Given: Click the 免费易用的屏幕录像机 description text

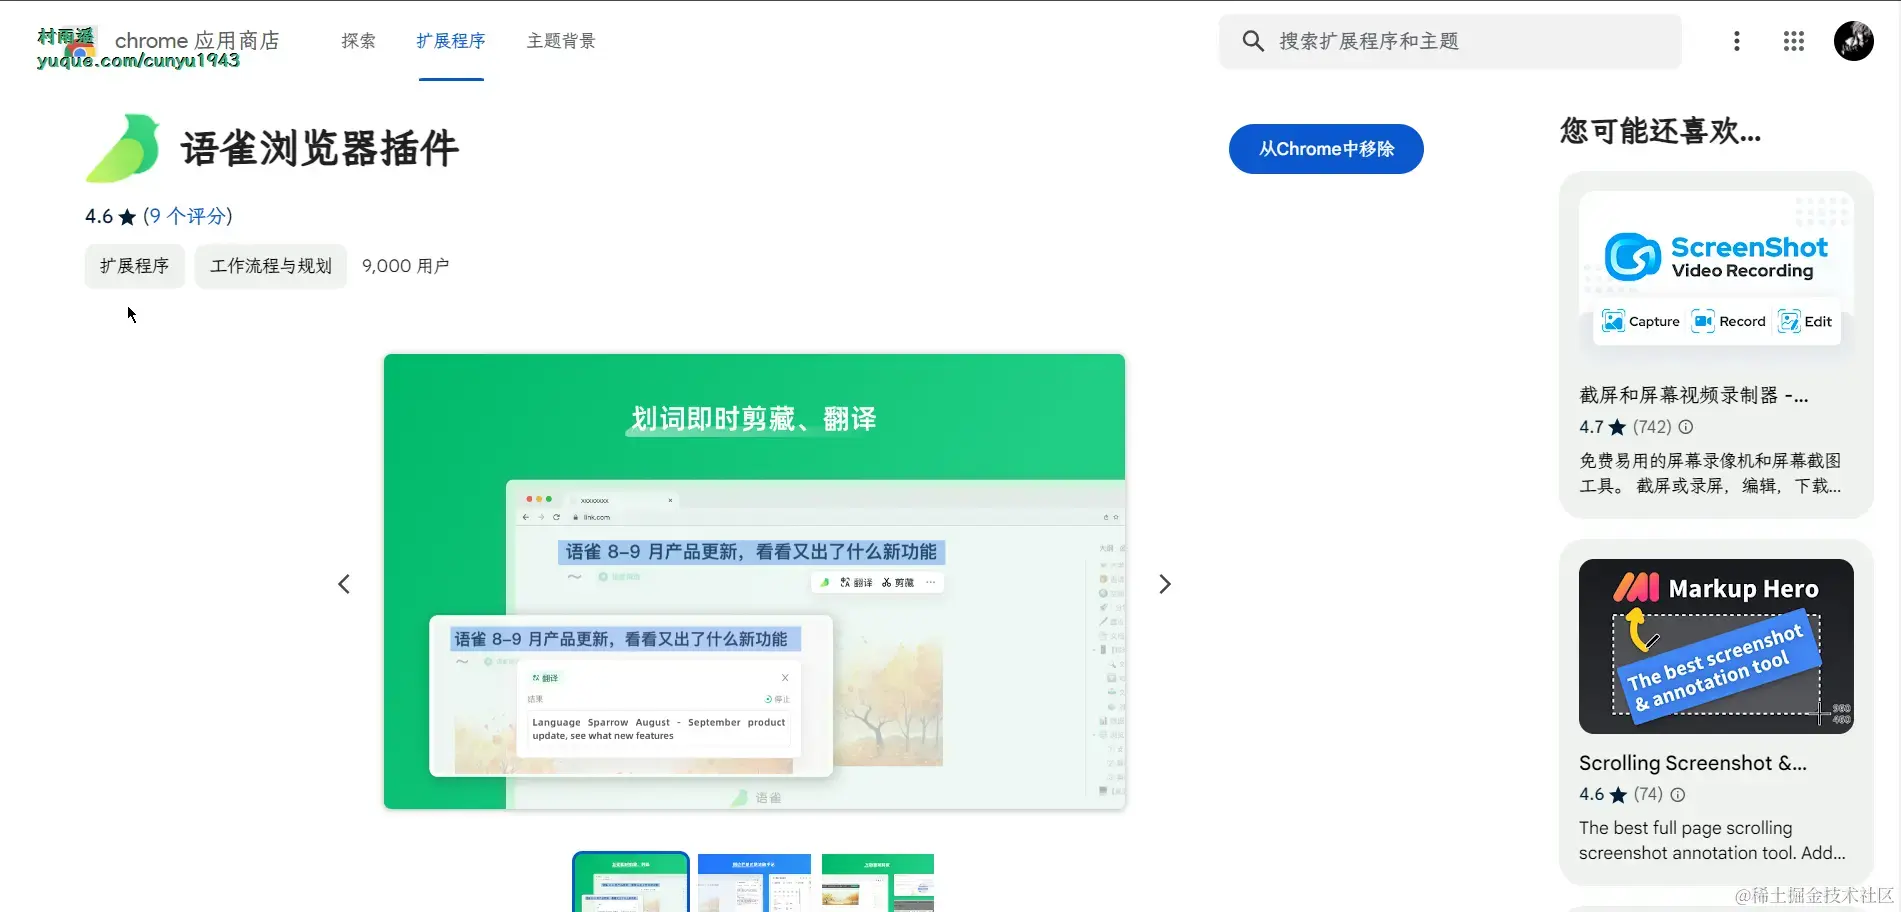Looking at the screenshot, I should tap(1710, 473).
